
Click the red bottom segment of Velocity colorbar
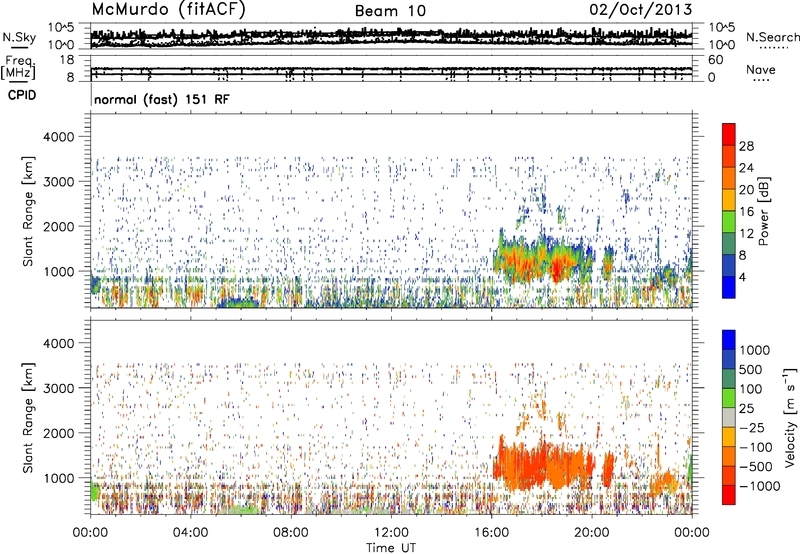tap(729, 495)
